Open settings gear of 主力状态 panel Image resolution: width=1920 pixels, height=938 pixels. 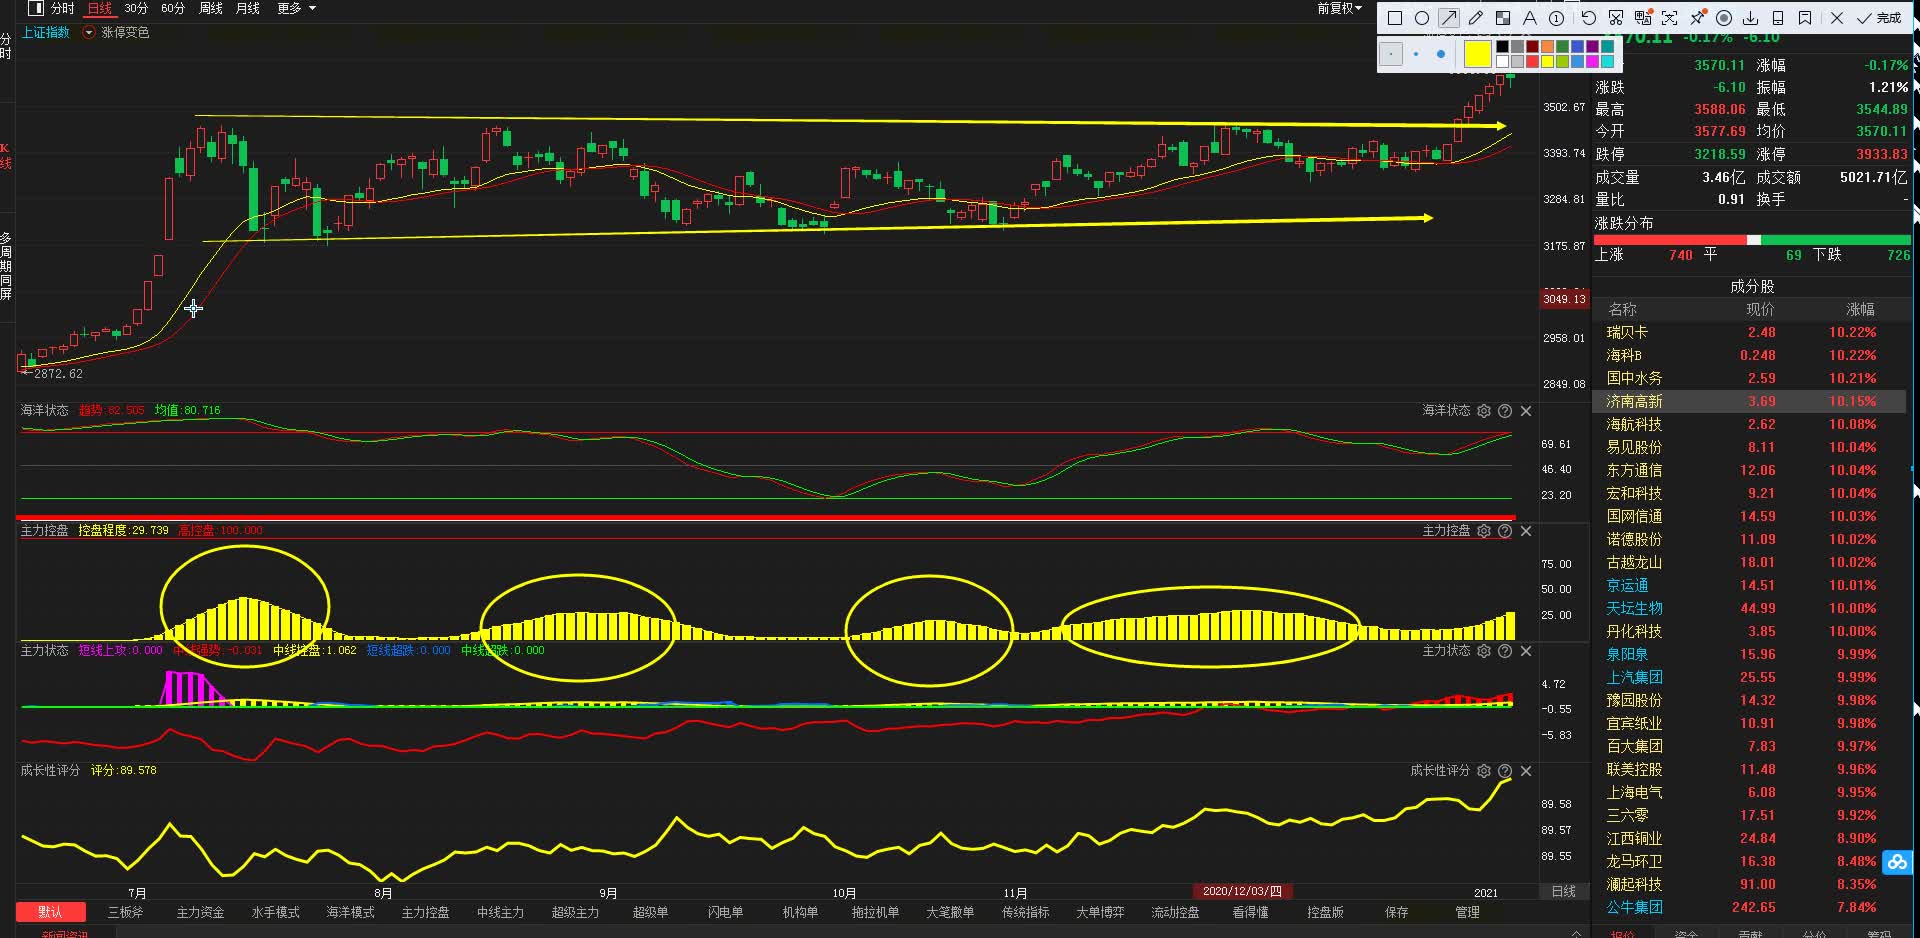pyautogui.click(x=1484, y=651)
